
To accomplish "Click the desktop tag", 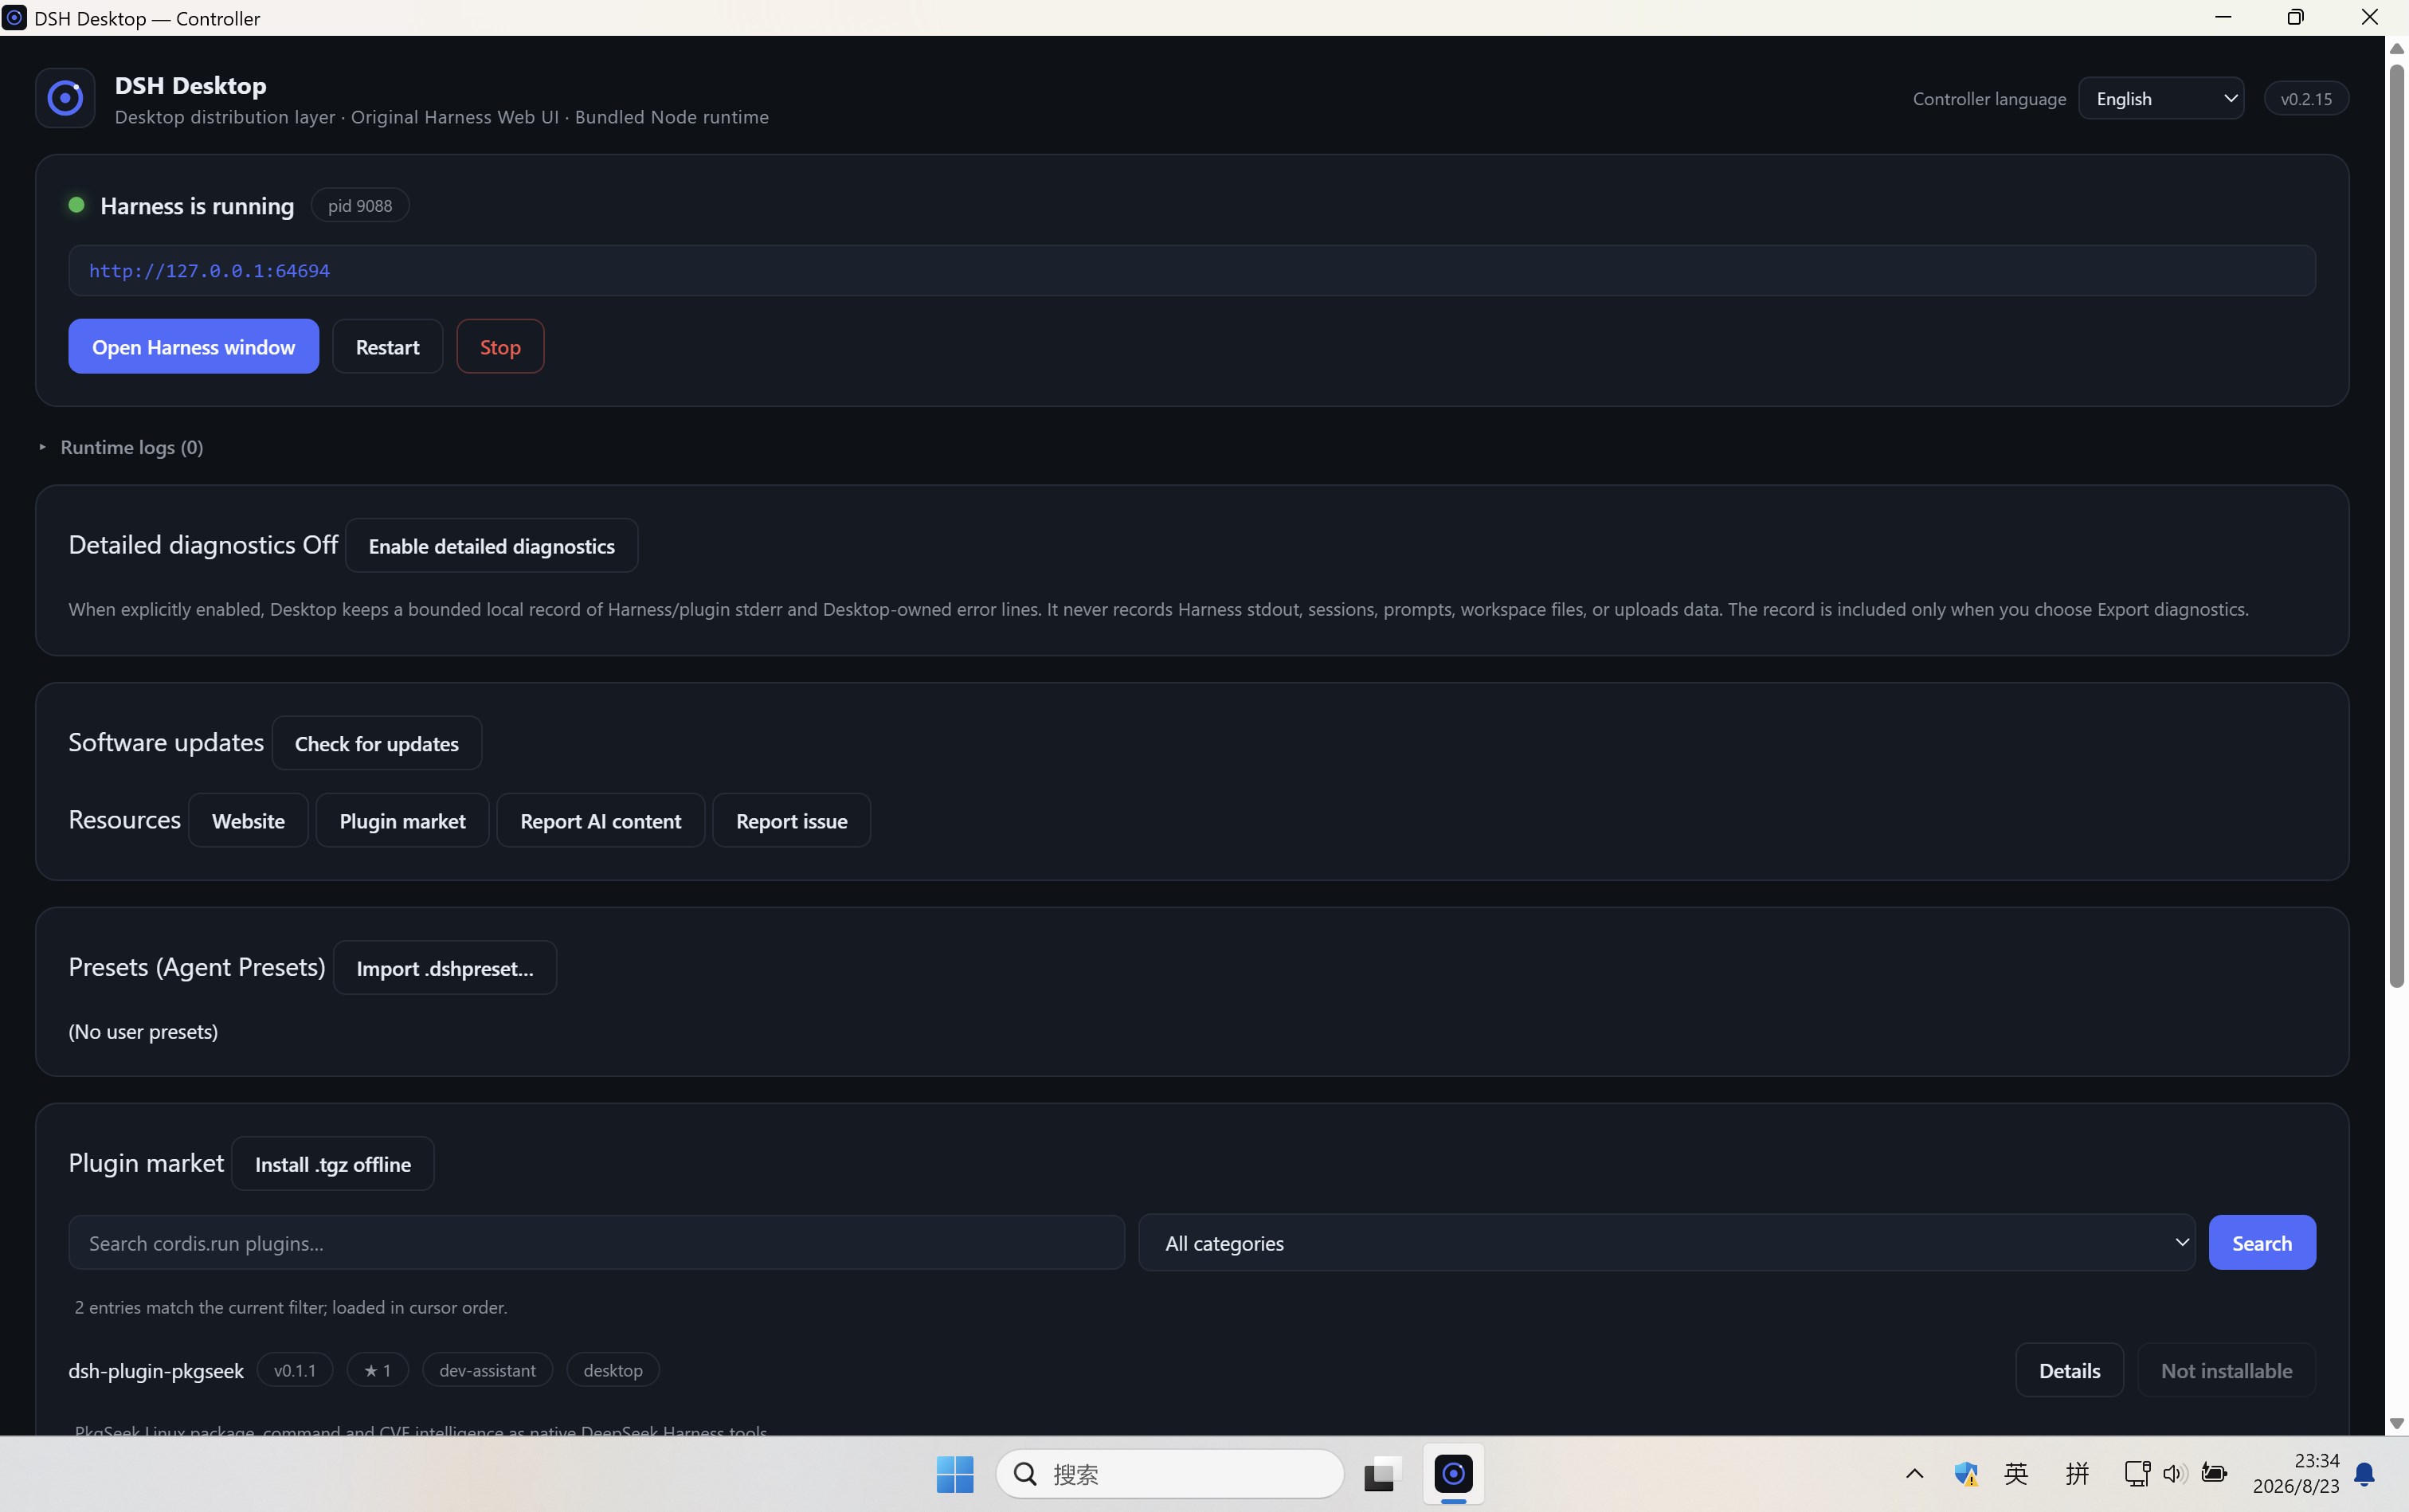I will tap(613, 1370).
